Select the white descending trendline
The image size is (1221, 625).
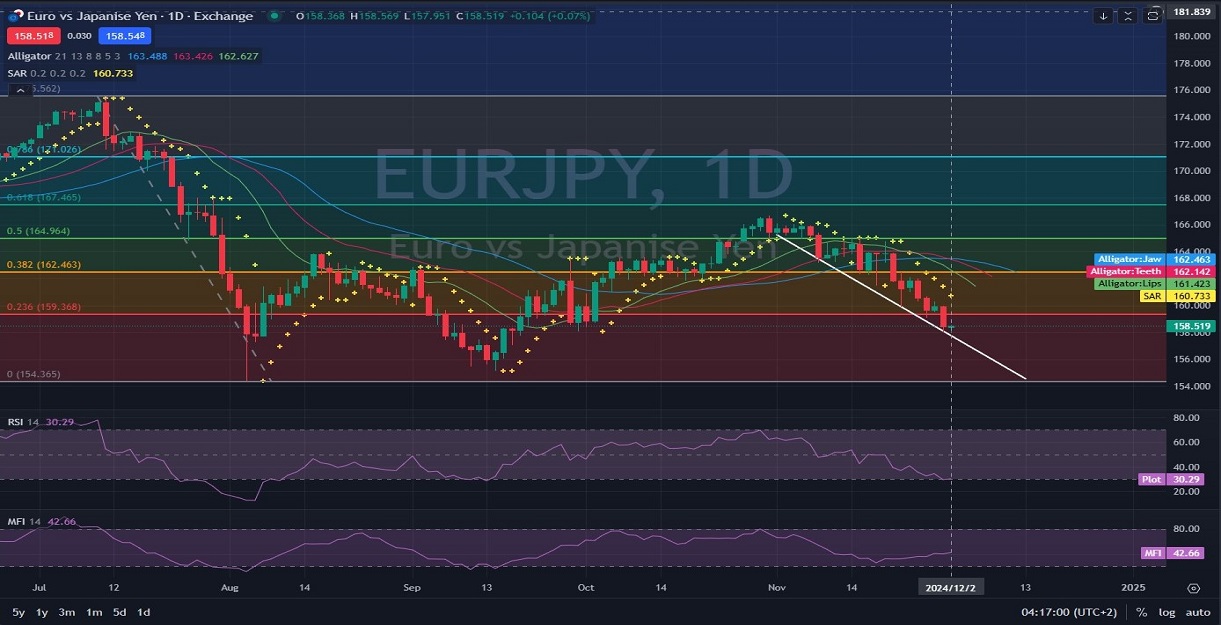click(900, 306)
